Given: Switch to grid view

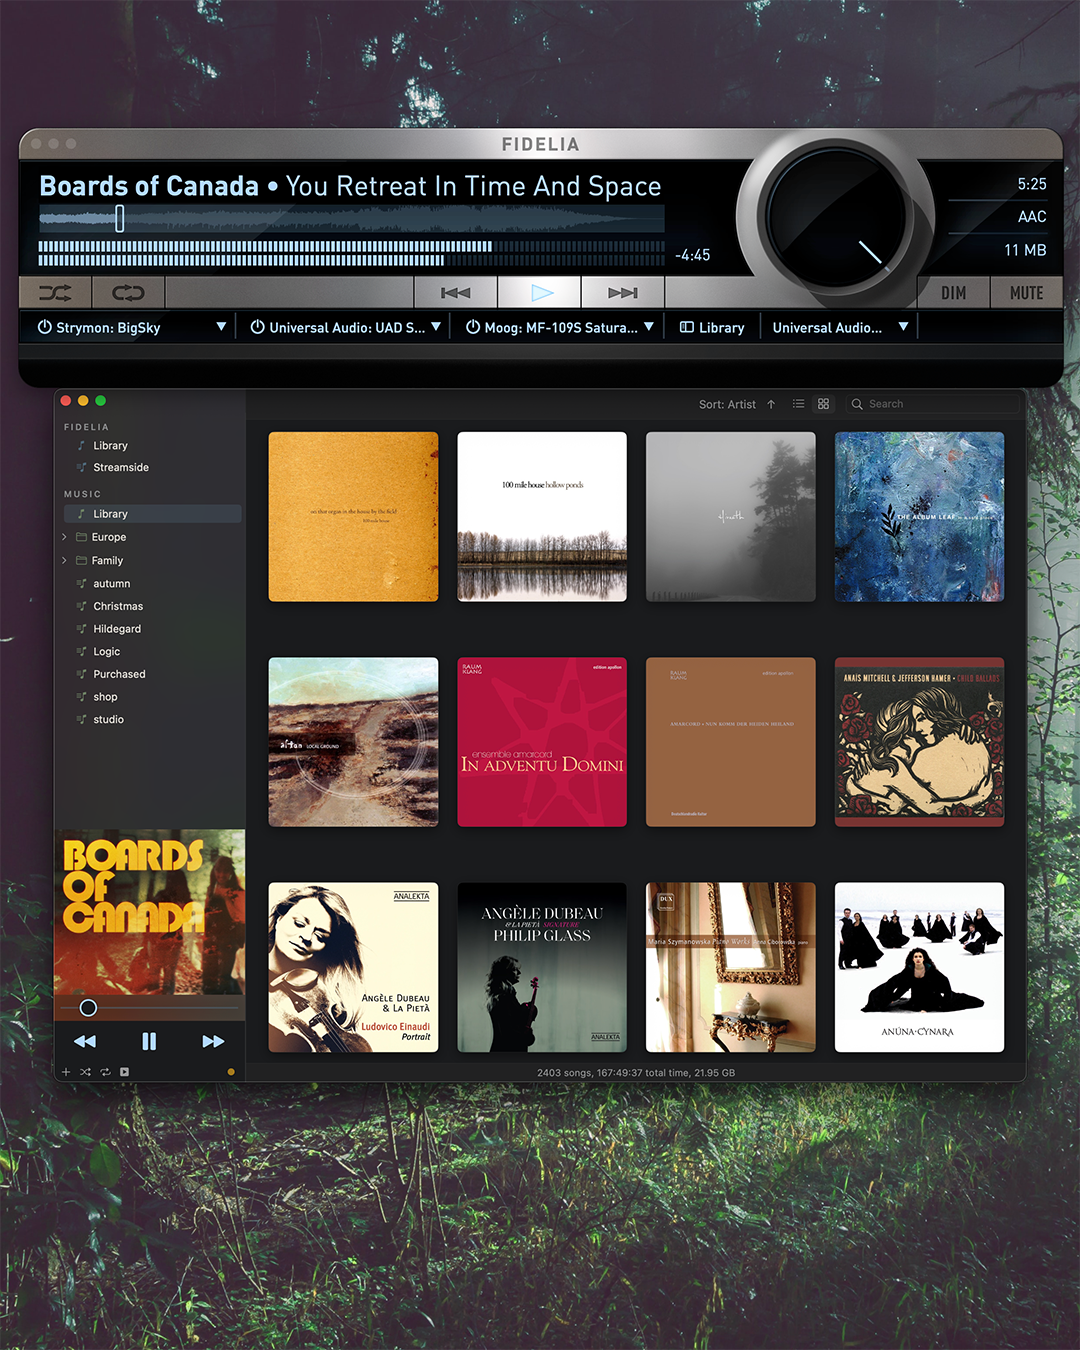Looking at the screenshot, I should tap(823, 404).
